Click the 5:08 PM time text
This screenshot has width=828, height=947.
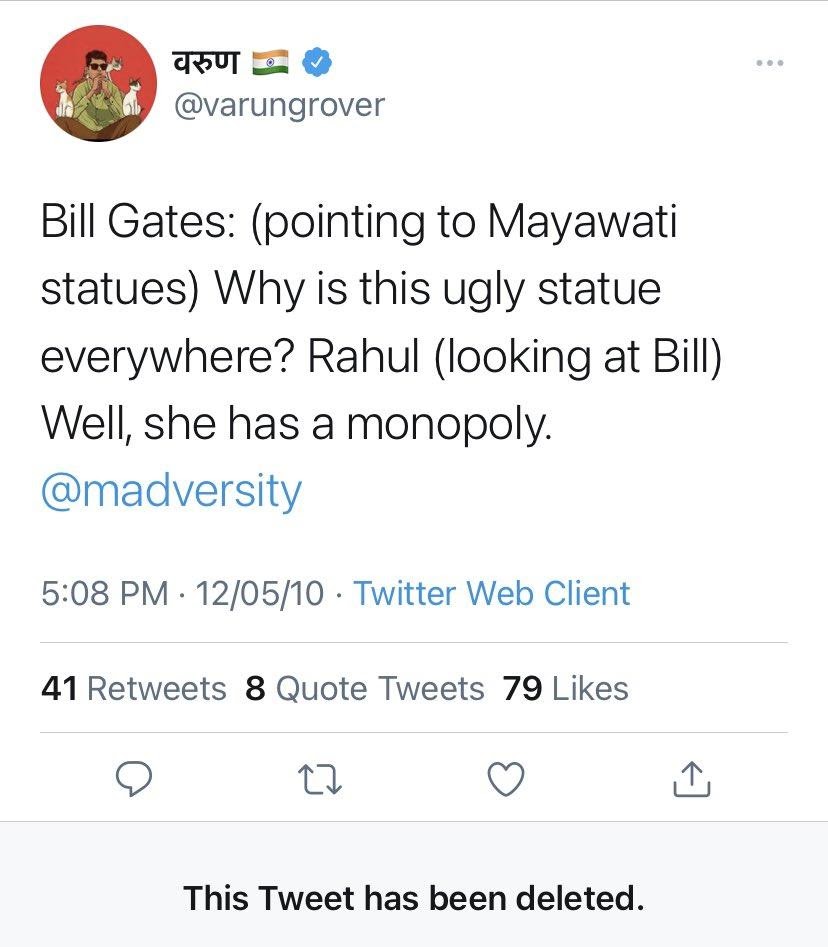[104, 593]
